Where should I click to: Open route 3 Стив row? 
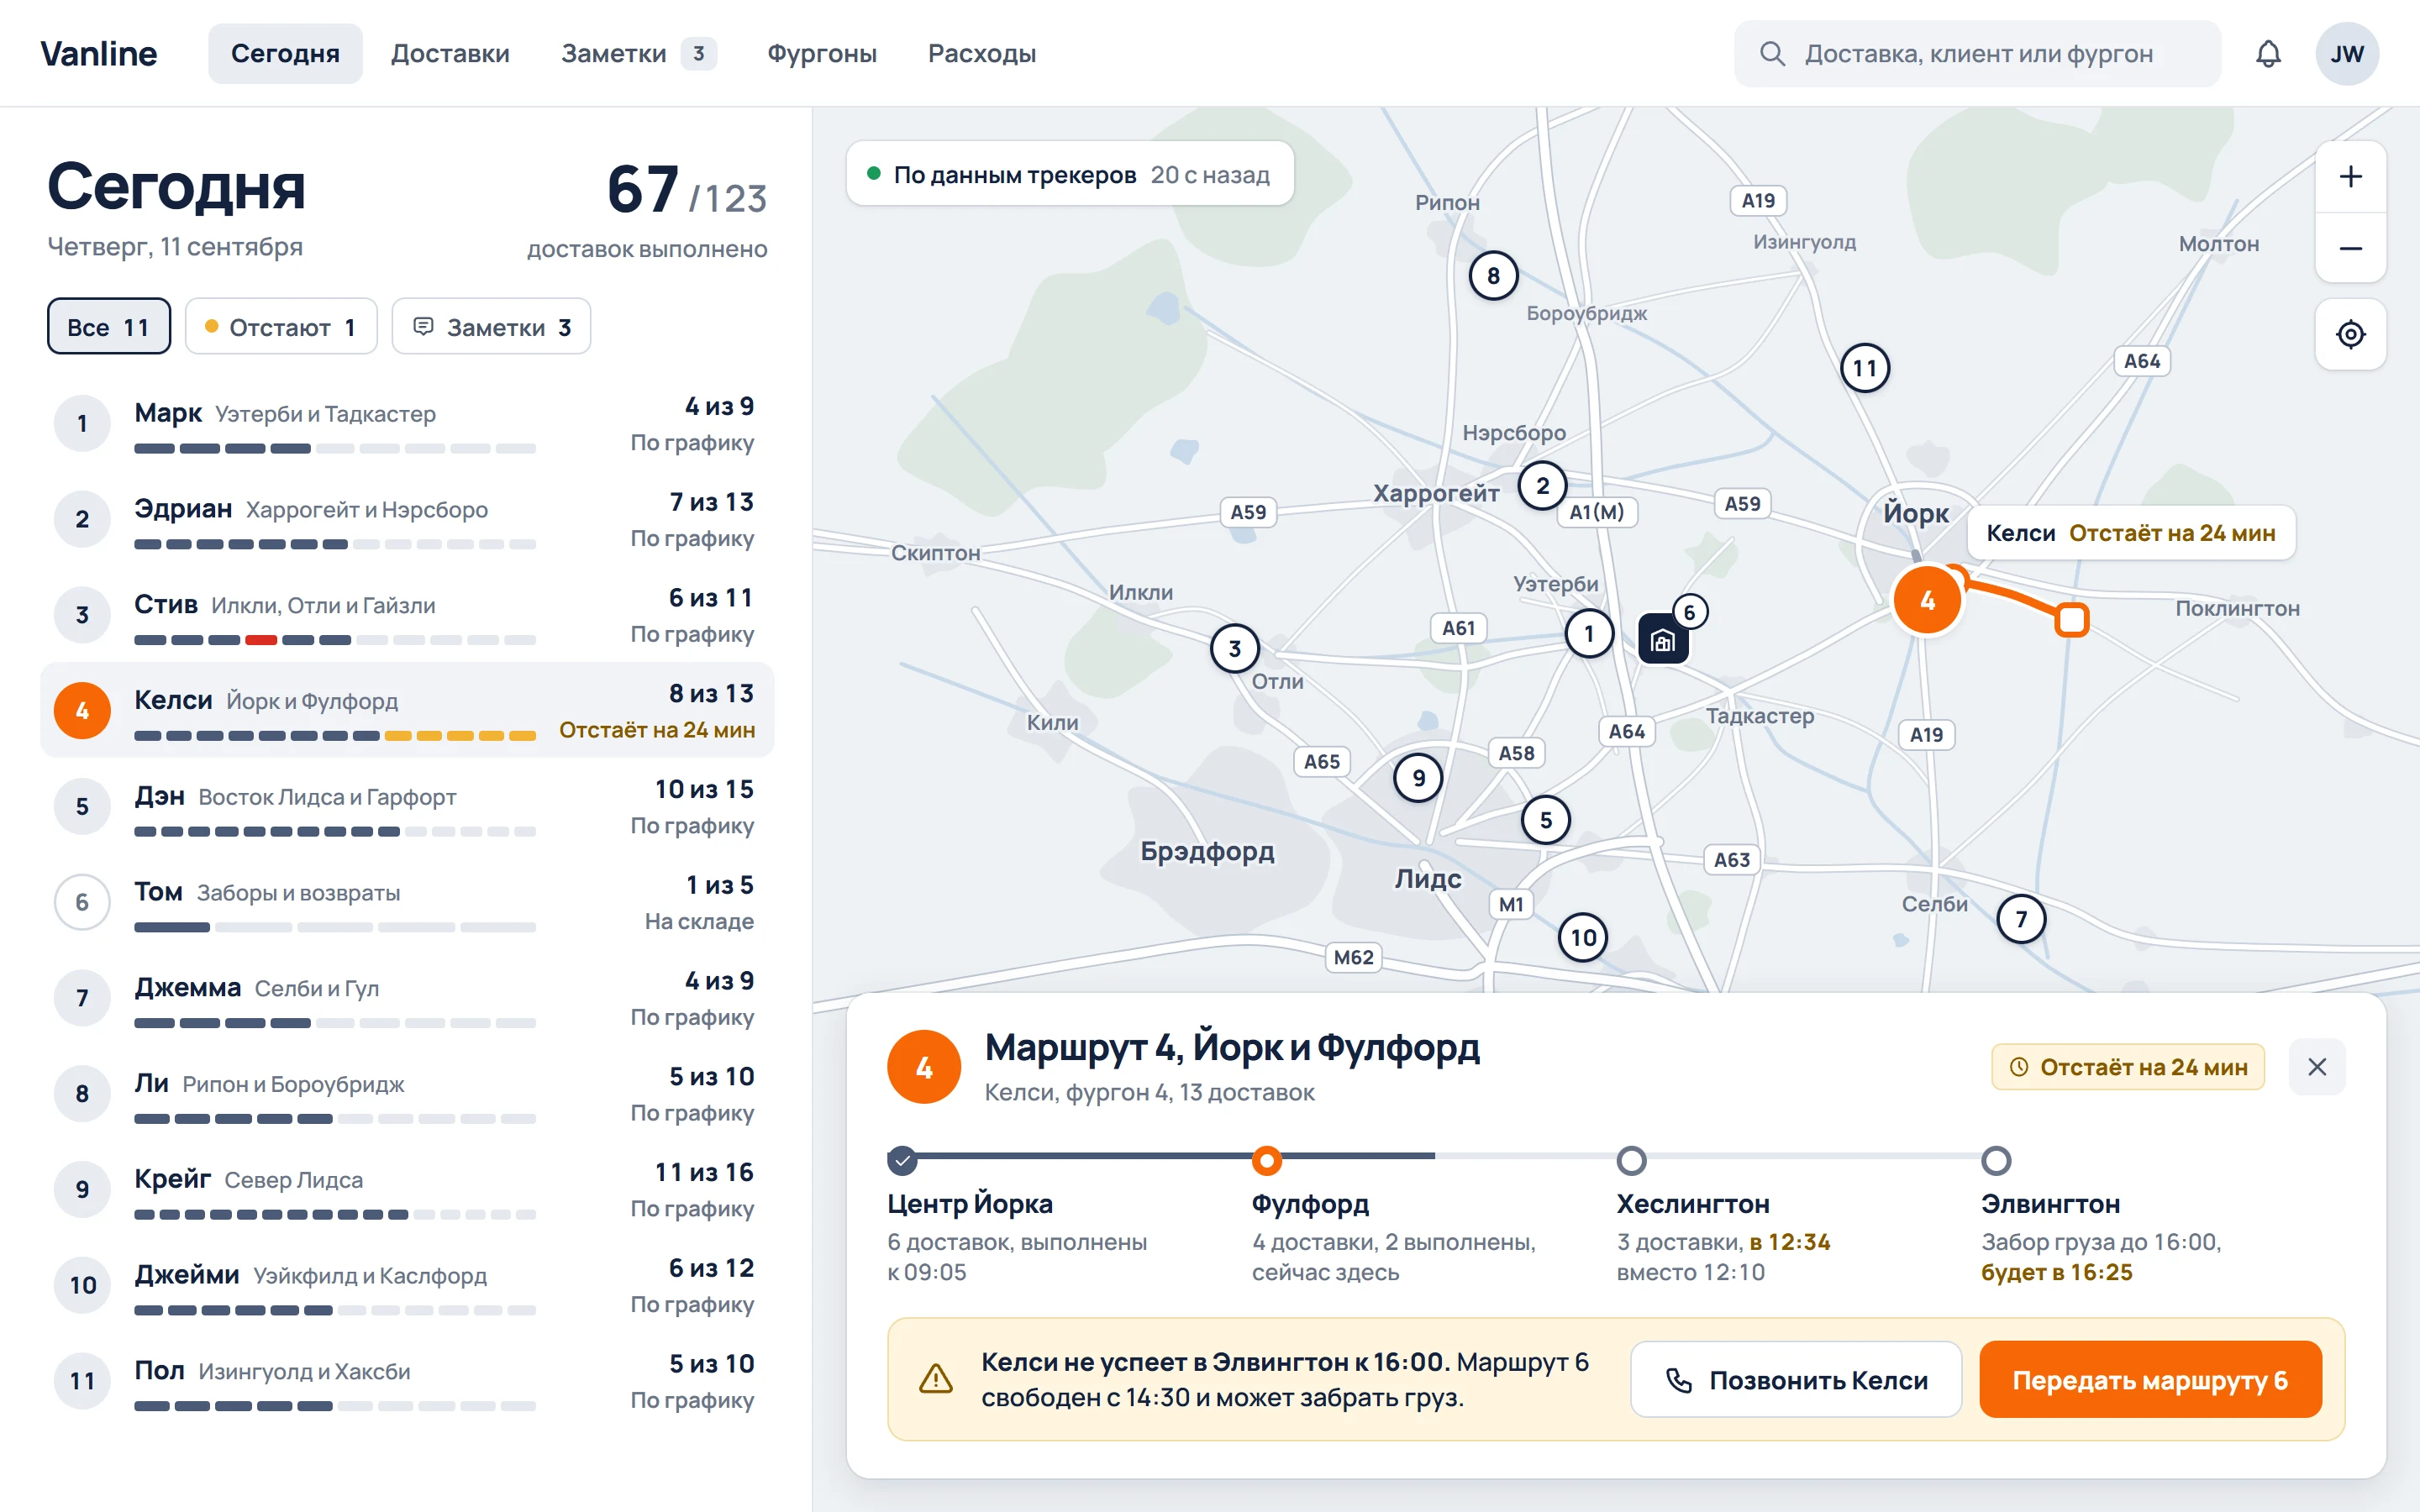407,615
